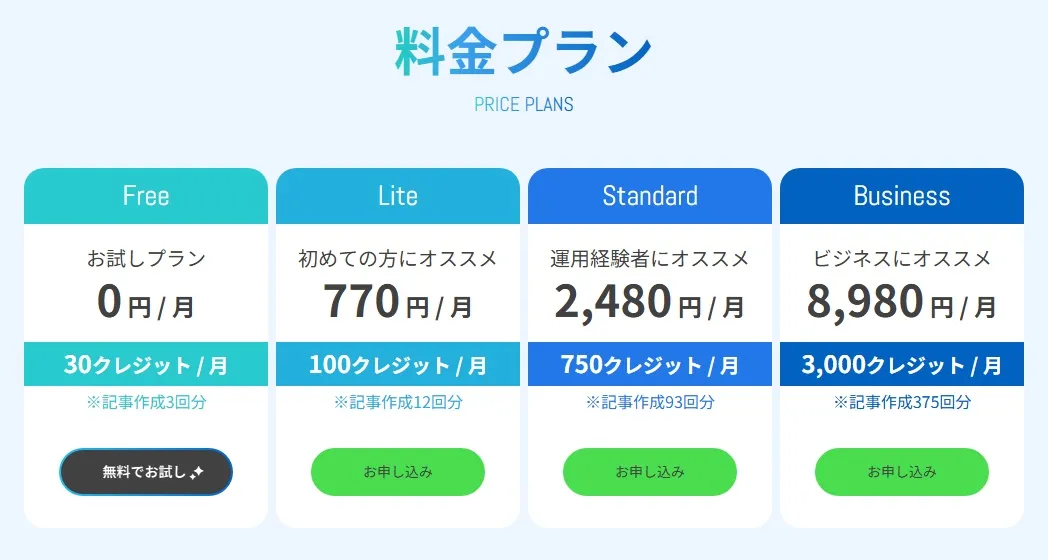This screenshot has height=560, width=1048.
Task: Click the 750クレジット / 月 banner
Action: pyautogui.click(x=650, y=364)
